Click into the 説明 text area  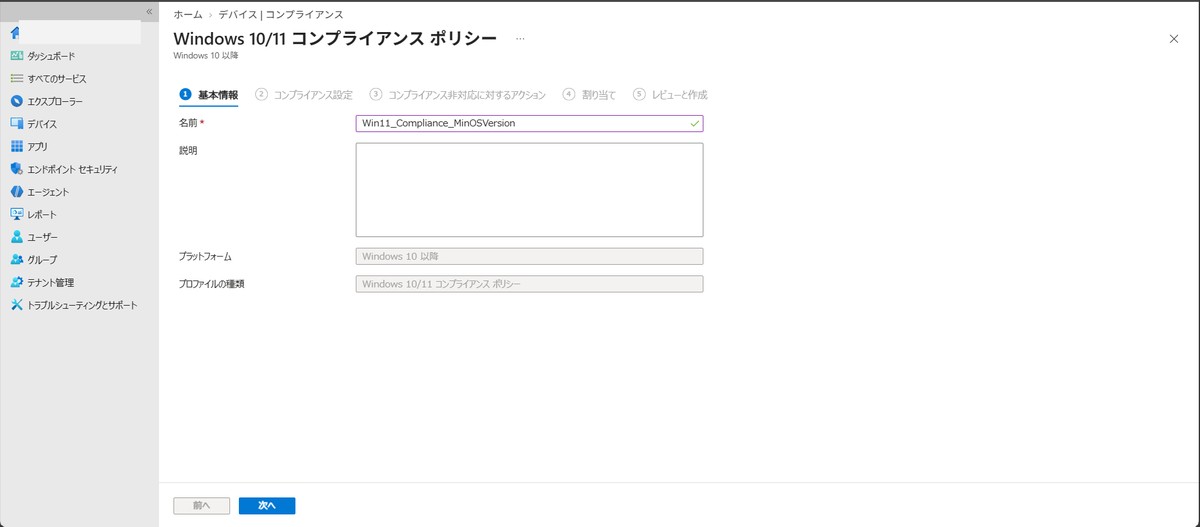point(529,190)
